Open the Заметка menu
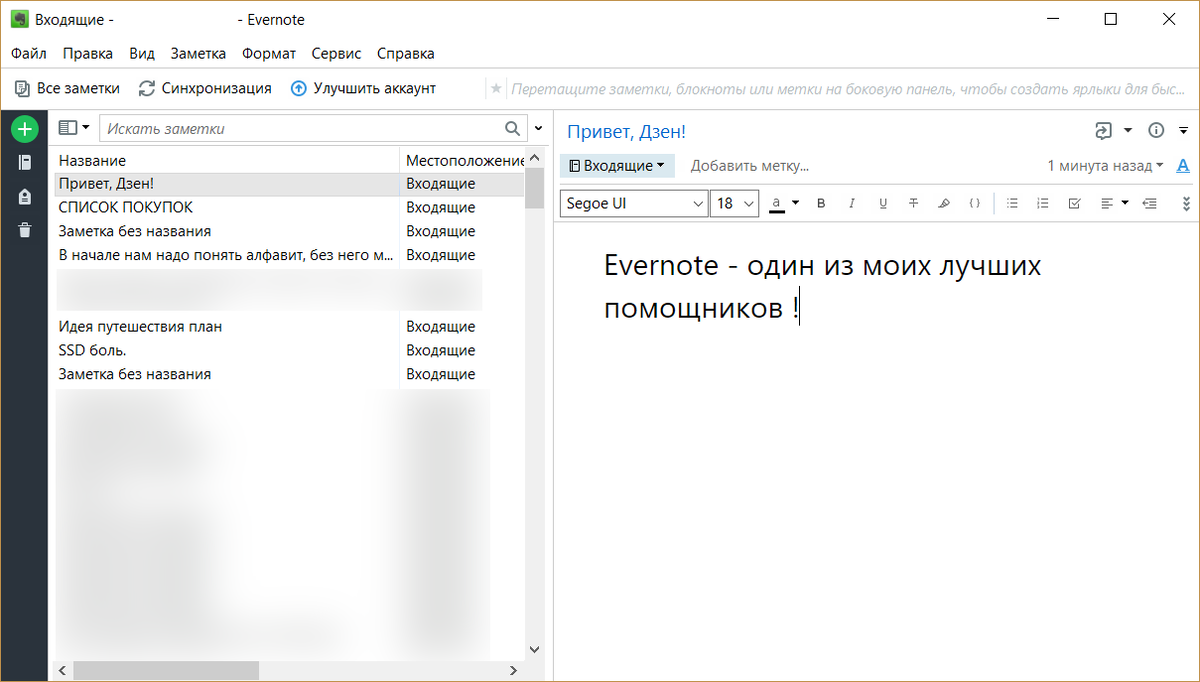Screen dimensions: 1200x682 198,54
